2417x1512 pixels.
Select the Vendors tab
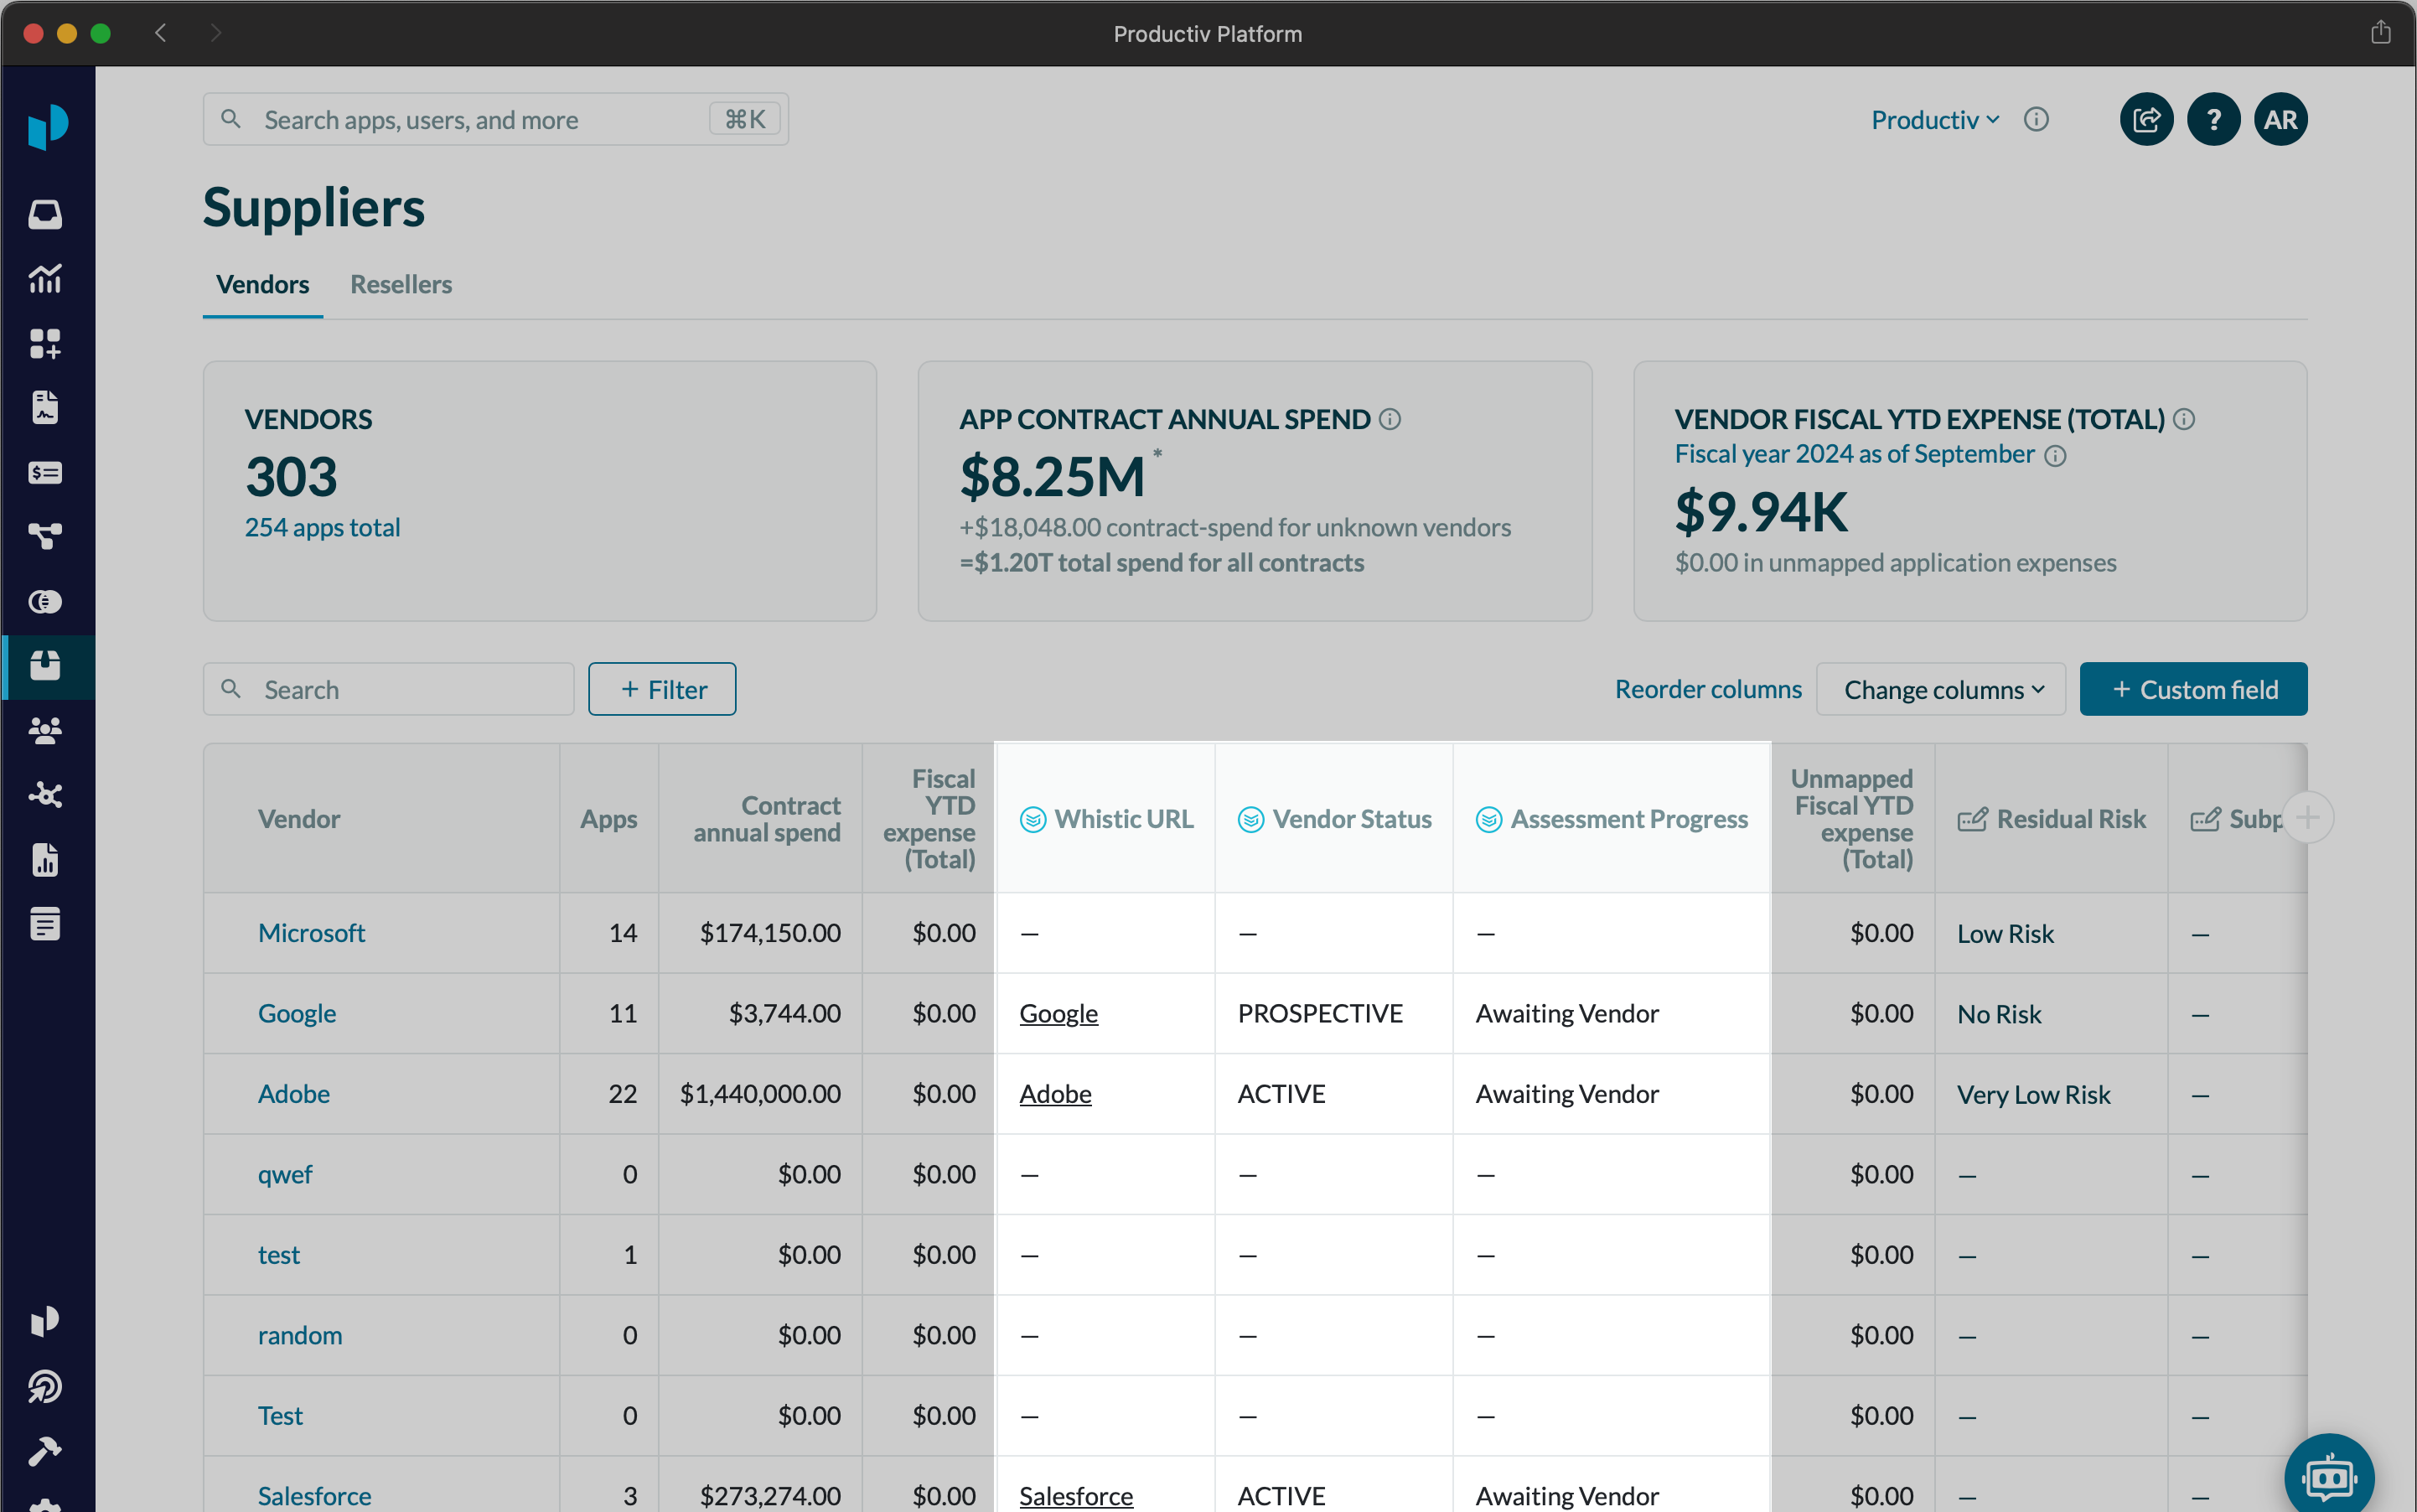click(262, 284)
